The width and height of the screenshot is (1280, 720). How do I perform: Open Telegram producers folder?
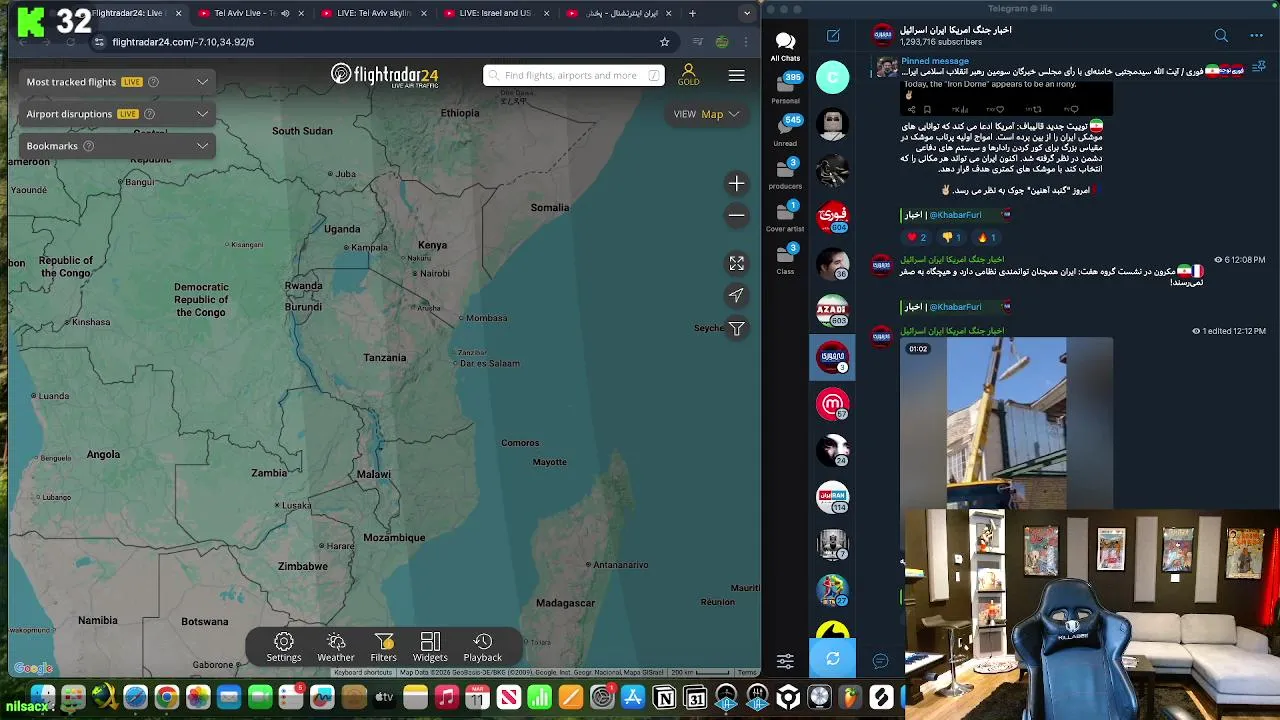click(x=785, y=173)
